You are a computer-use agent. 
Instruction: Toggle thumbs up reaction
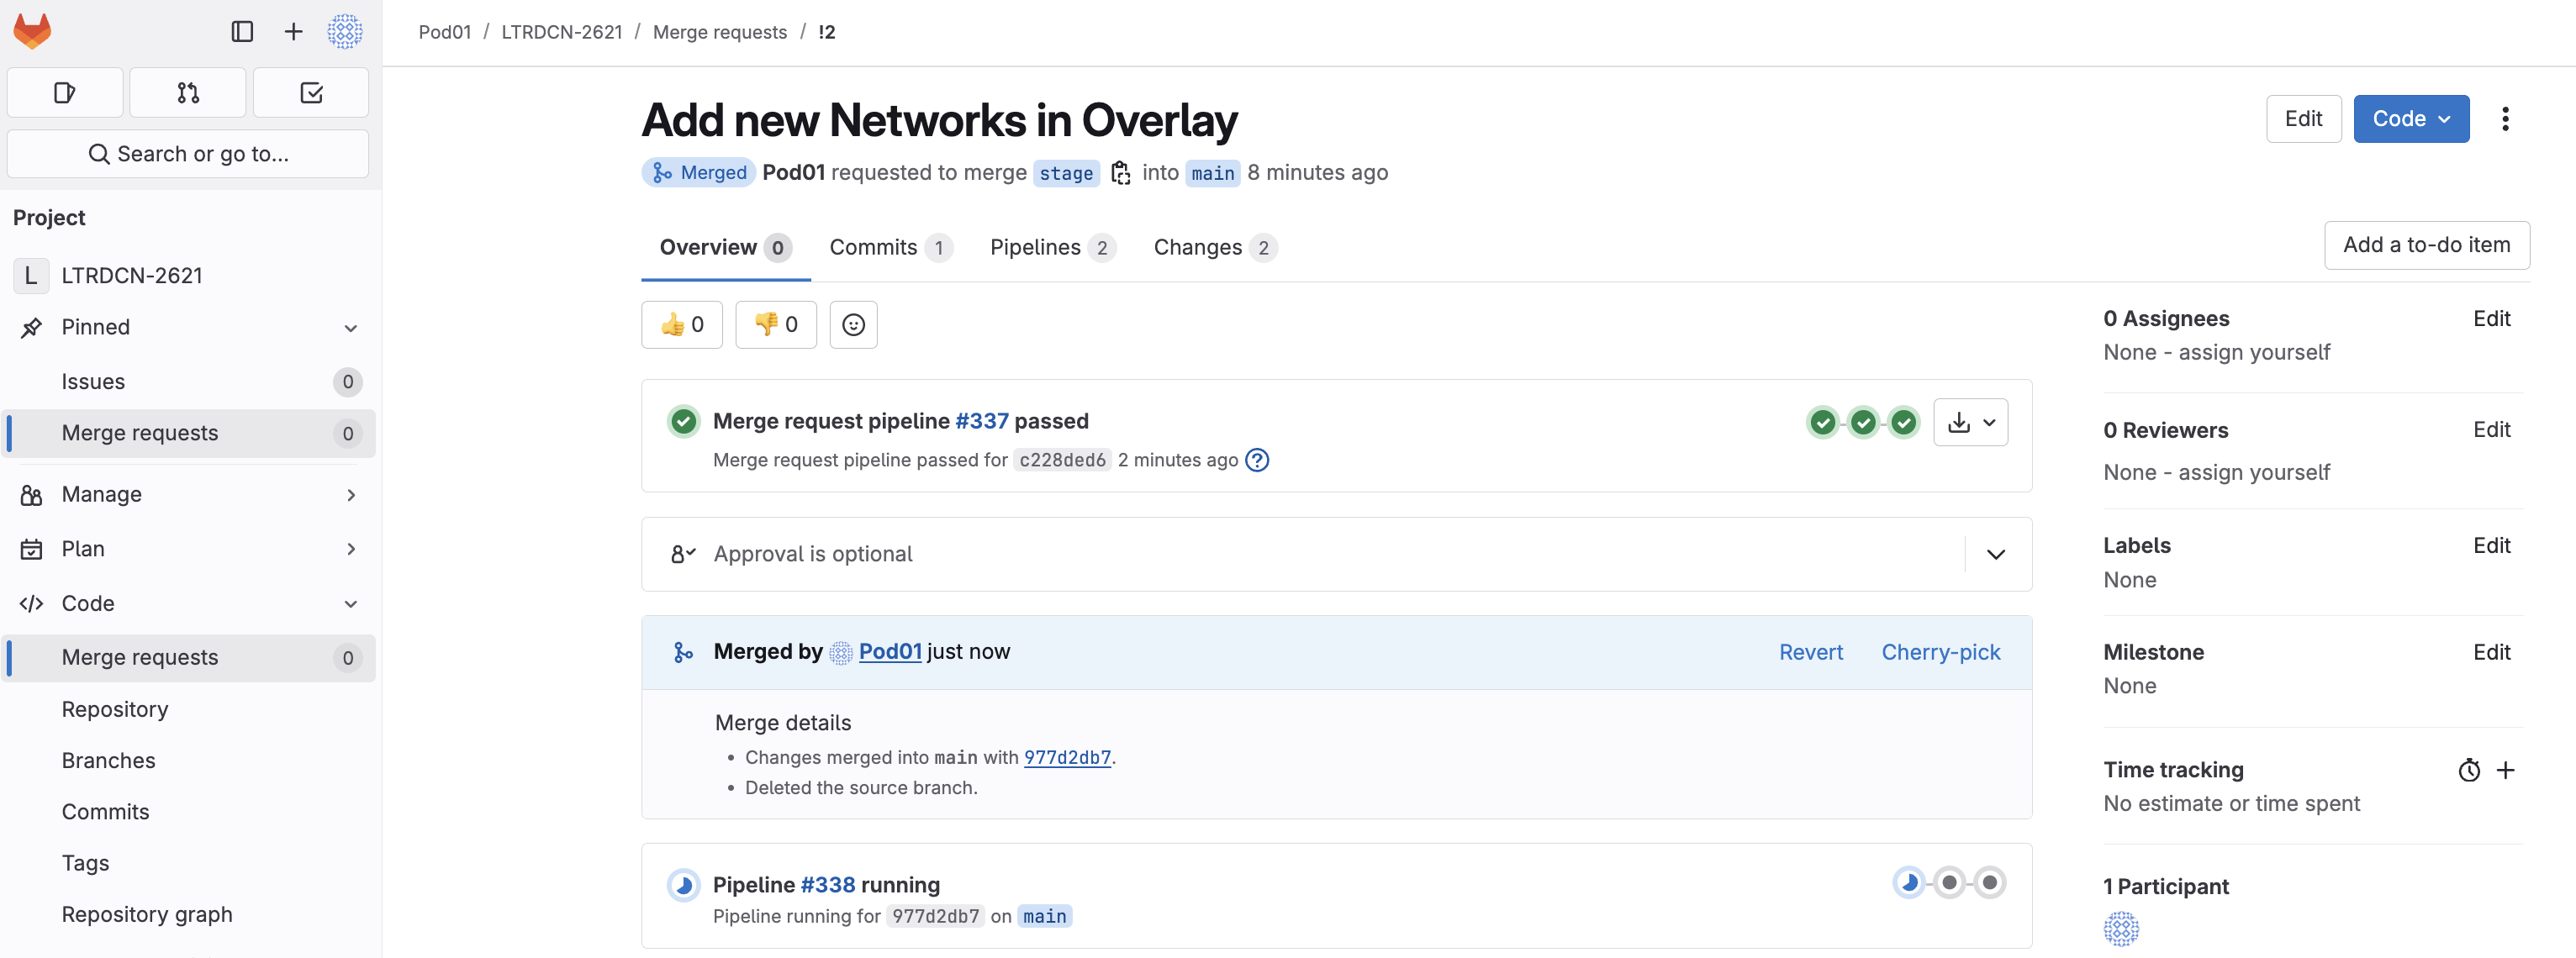[x=682, y=325]
